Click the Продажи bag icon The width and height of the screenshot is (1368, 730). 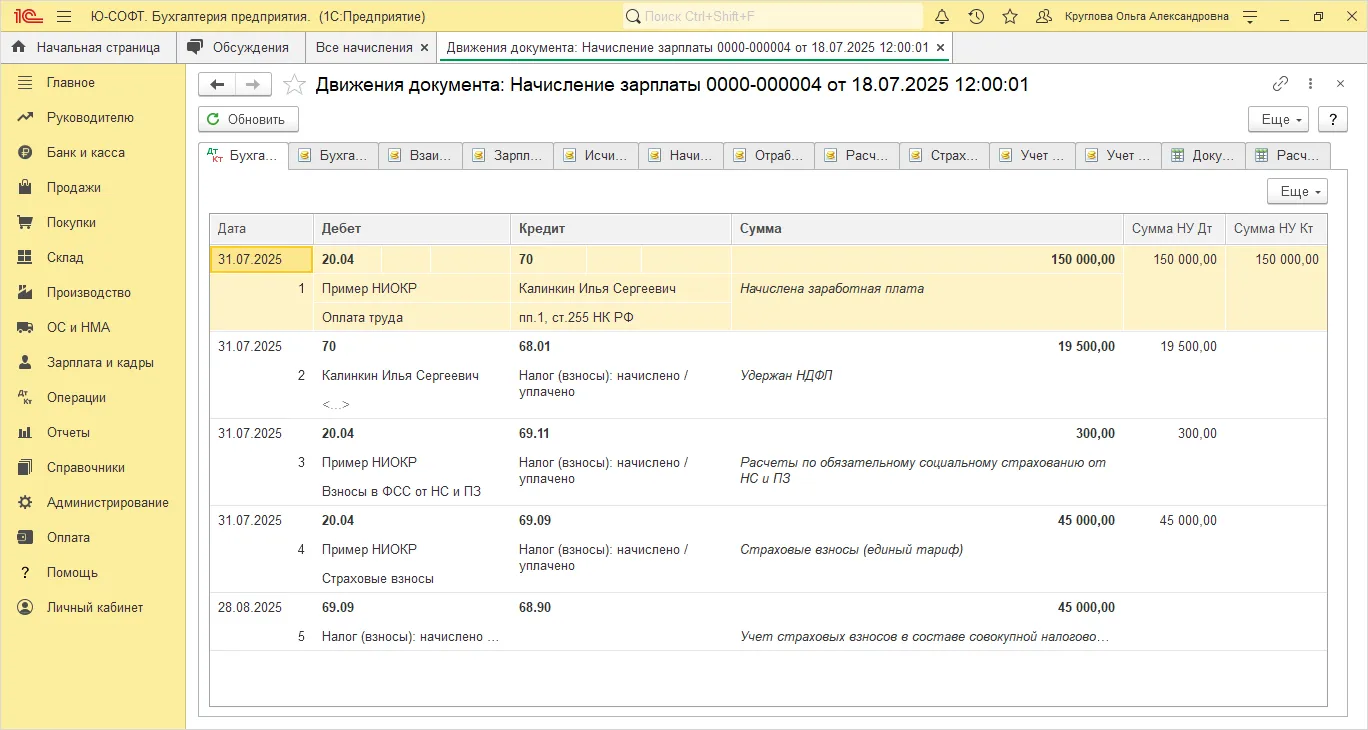click(x=26, y=187)
